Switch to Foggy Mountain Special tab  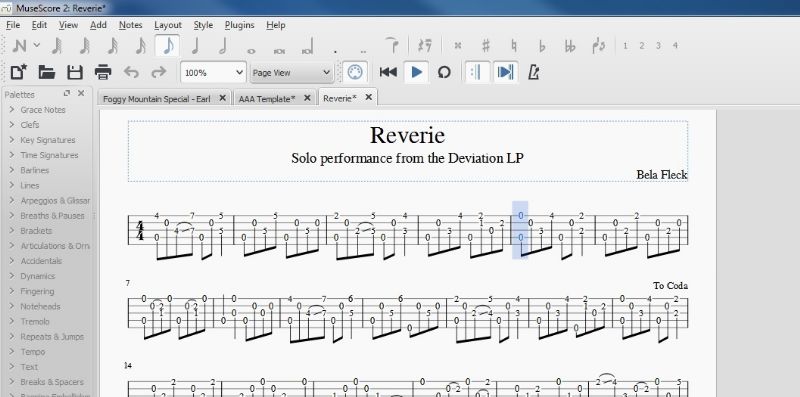(x=164, y=98)
